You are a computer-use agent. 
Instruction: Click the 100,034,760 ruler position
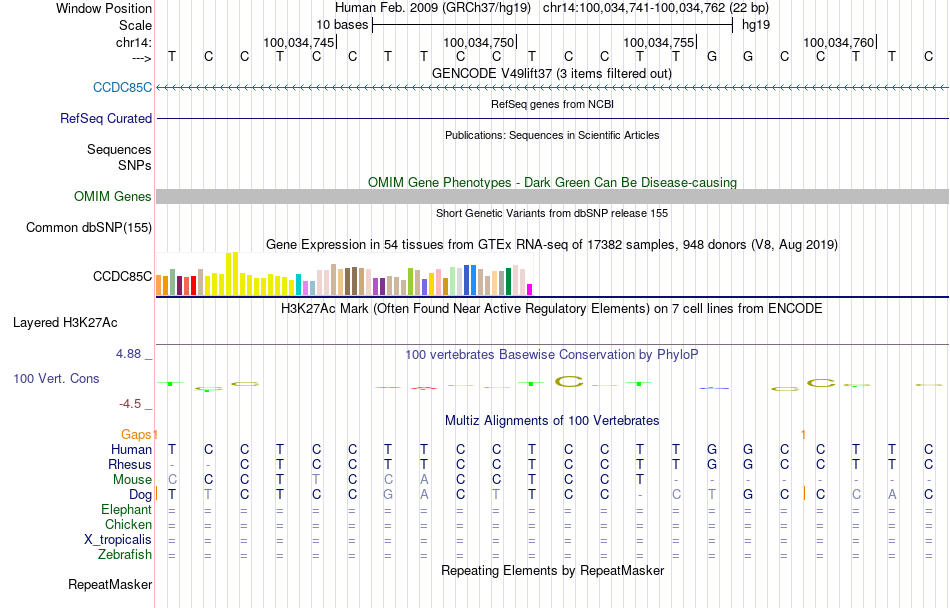click(x=839, y=42)
